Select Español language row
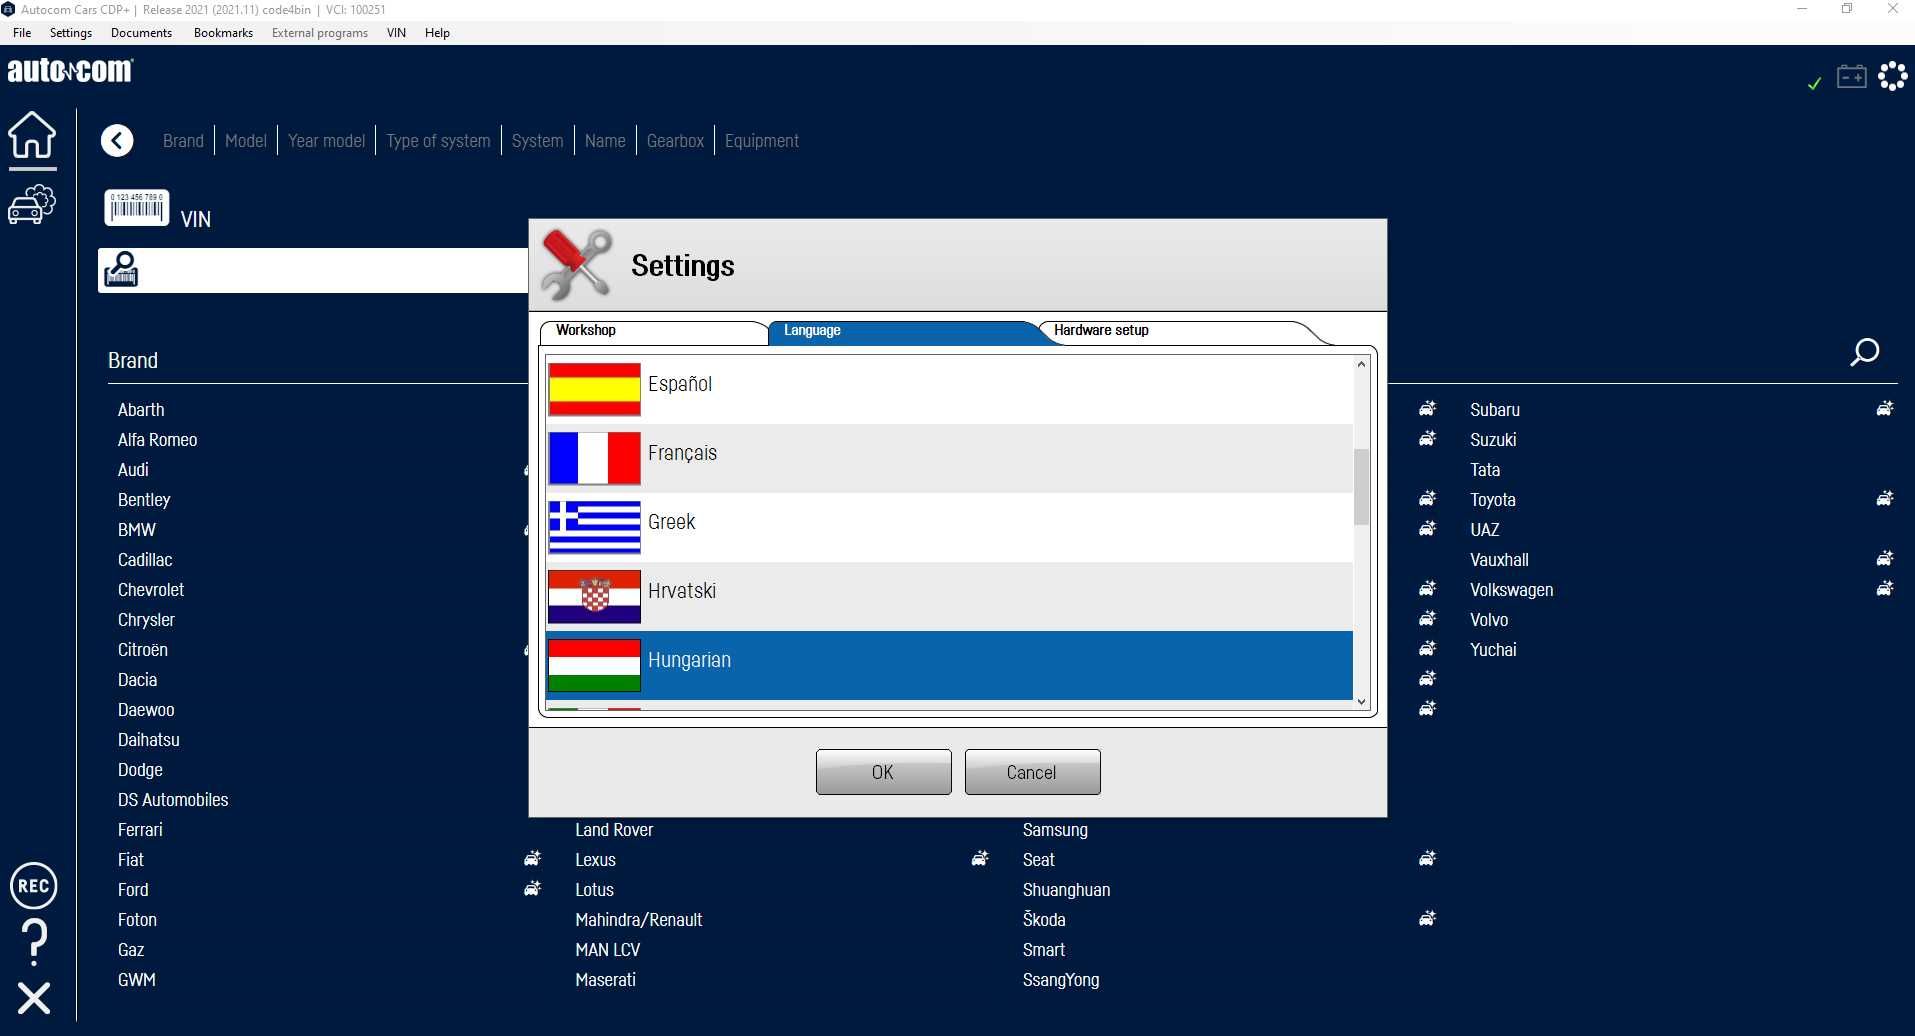1915x1036 pixels. [x=950, y=389]
